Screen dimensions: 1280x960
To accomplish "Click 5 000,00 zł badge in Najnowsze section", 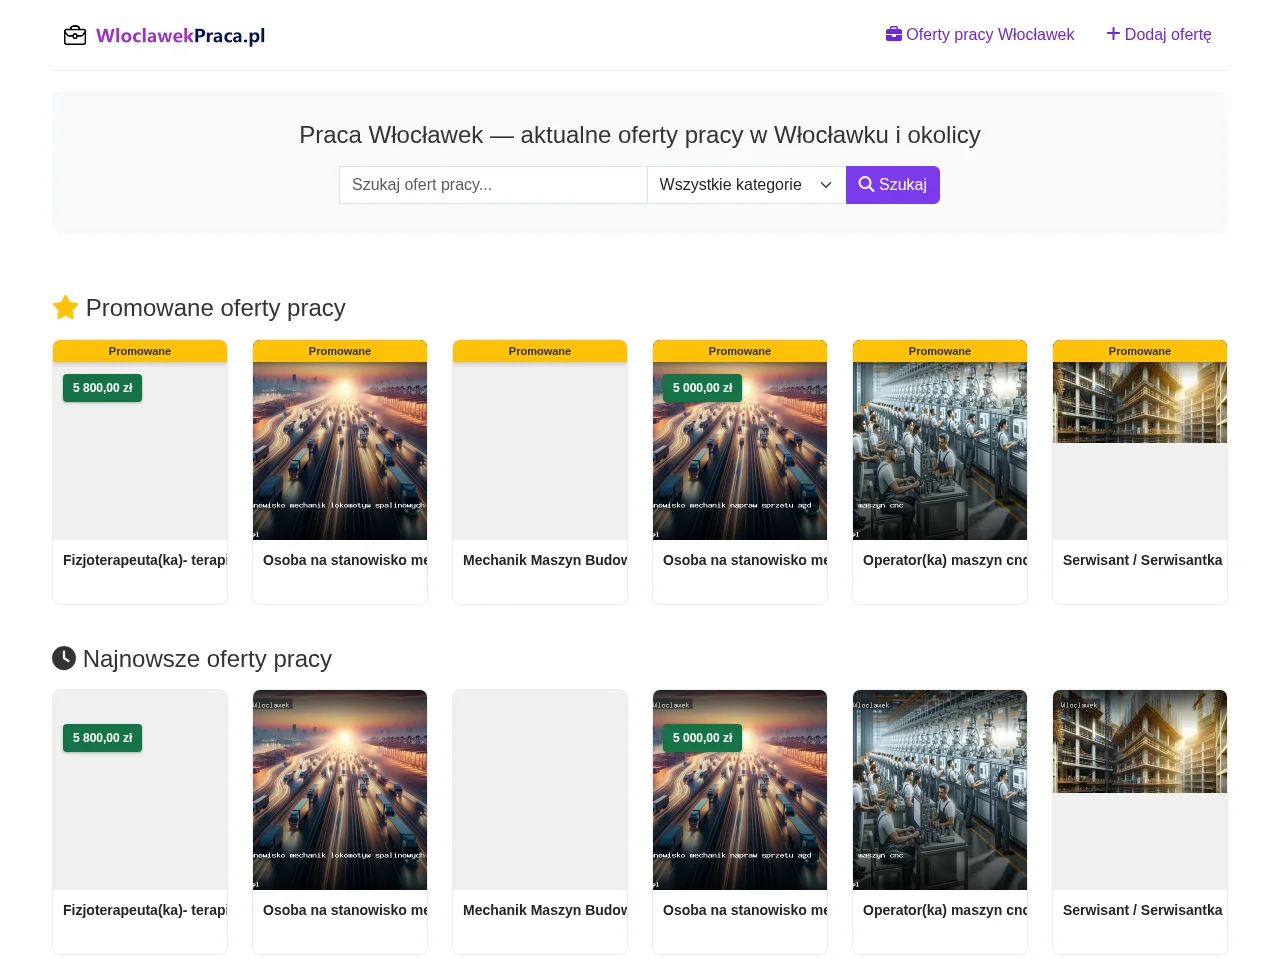I will 702,738.
